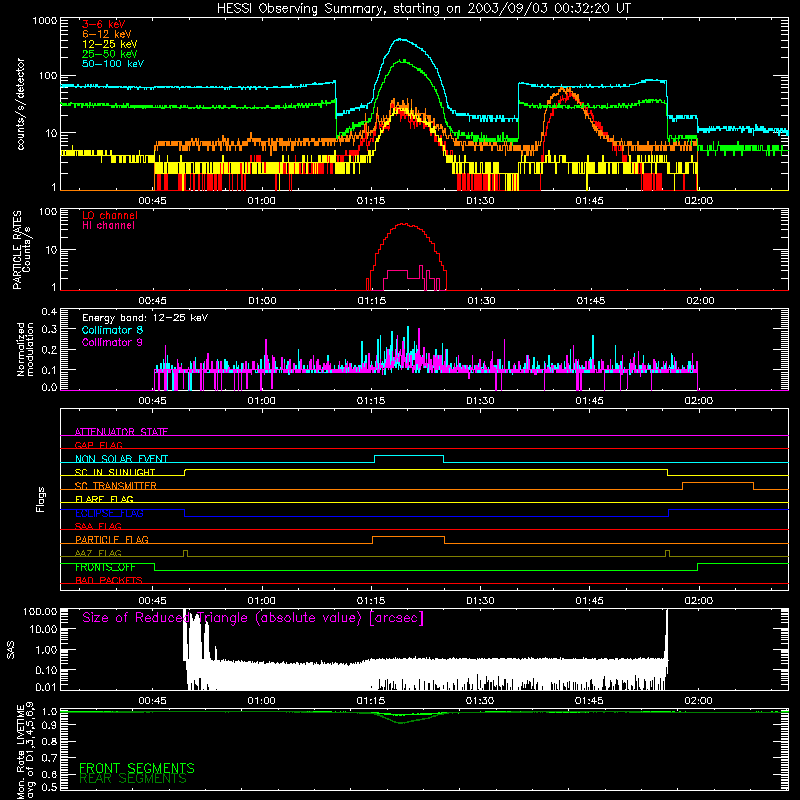Click the FRONT SEGMENTS legend label
The image size is (800, 800).
[137, 768]
